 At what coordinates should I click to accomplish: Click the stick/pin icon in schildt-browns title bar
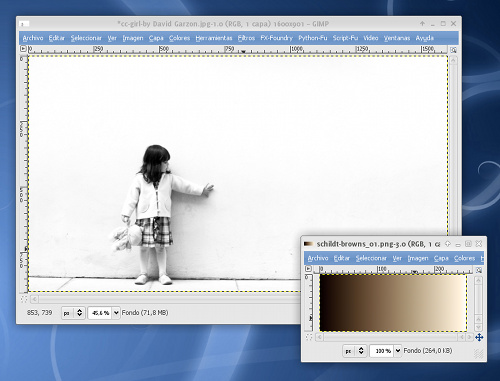tap(448, 244)
